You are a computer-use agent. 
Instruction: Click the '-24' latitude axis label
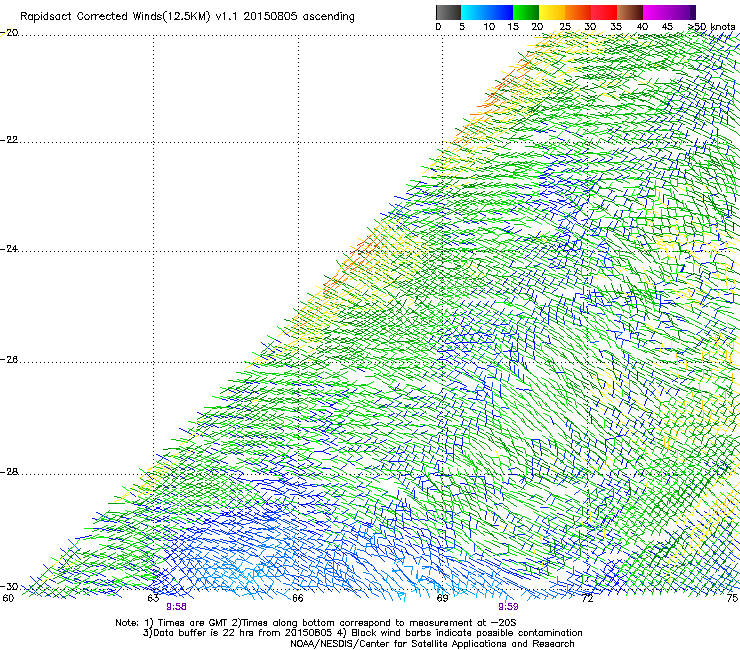9,248
